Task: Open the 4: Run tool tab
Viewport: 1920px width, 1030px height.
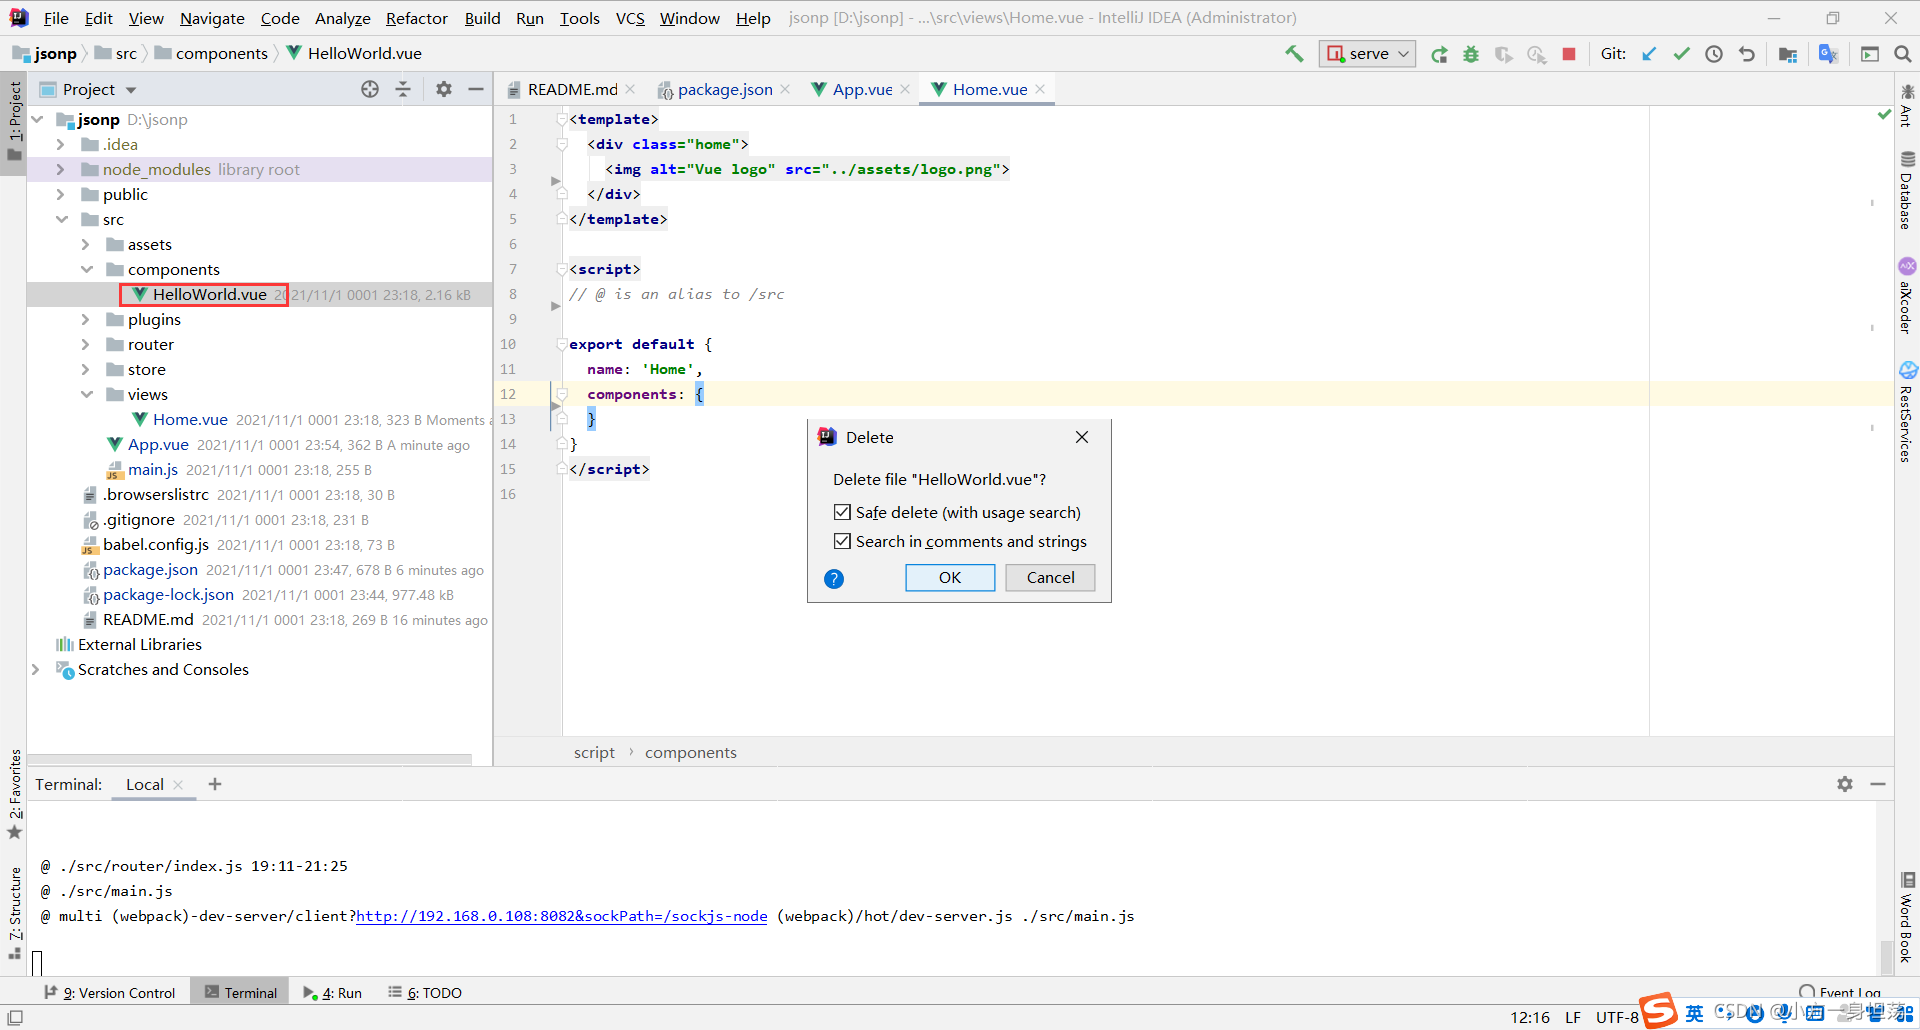Action: tap(333, 992)
